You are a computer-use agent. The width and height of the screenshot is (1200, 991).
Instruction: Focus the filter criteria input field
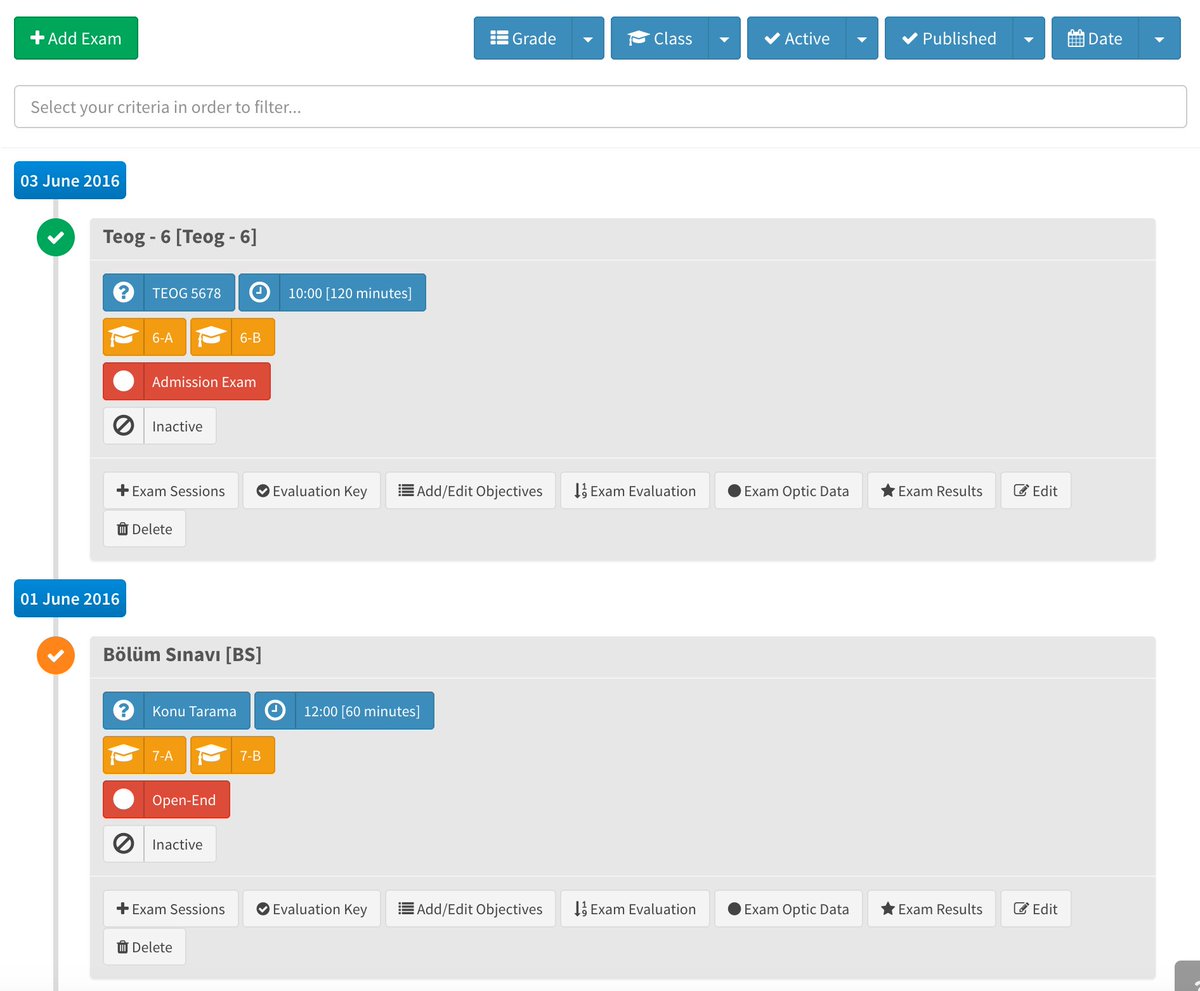coord(600,106)
